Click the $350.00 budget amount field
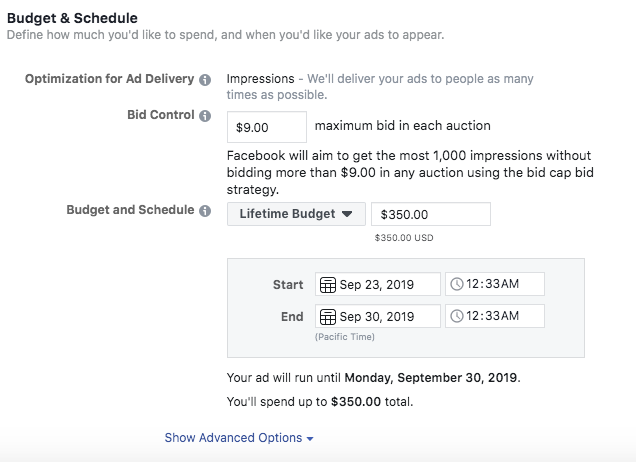The width and height of the screenshot is (636, 462). pyautogui.click(x=431, y=214)
